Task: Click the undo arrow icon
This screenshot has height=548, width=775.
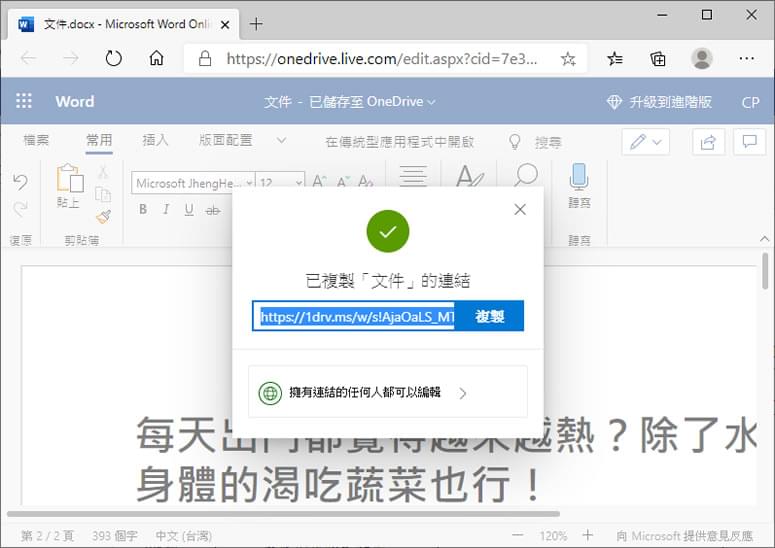Action: pyautogui.click(x=20, y=181)
